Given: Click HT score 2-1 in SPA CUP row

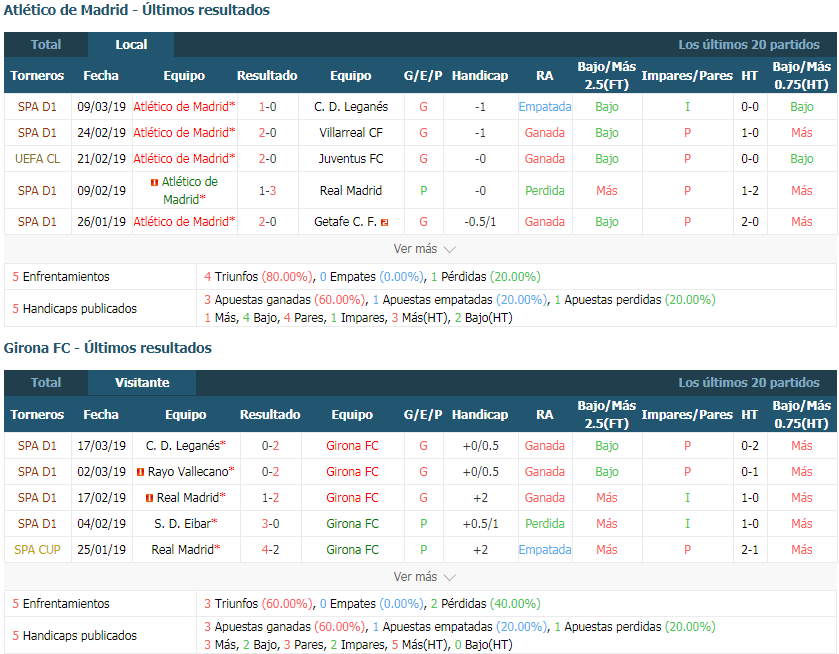Looking at the screenshot, I should point(750,550).
